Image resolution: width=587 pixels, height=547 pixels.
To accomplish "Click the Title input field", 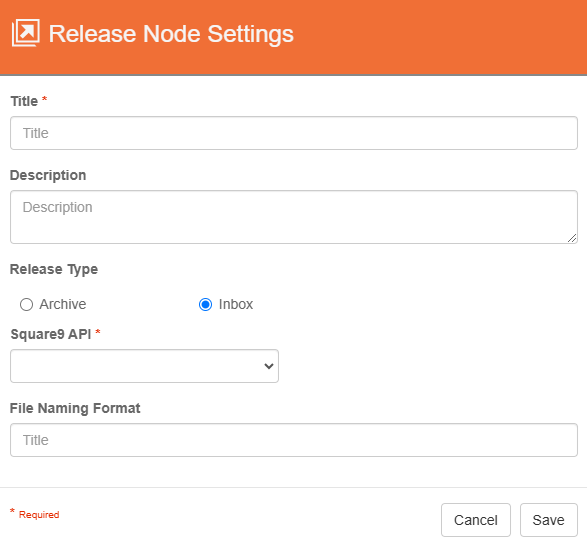I will 294,133.
